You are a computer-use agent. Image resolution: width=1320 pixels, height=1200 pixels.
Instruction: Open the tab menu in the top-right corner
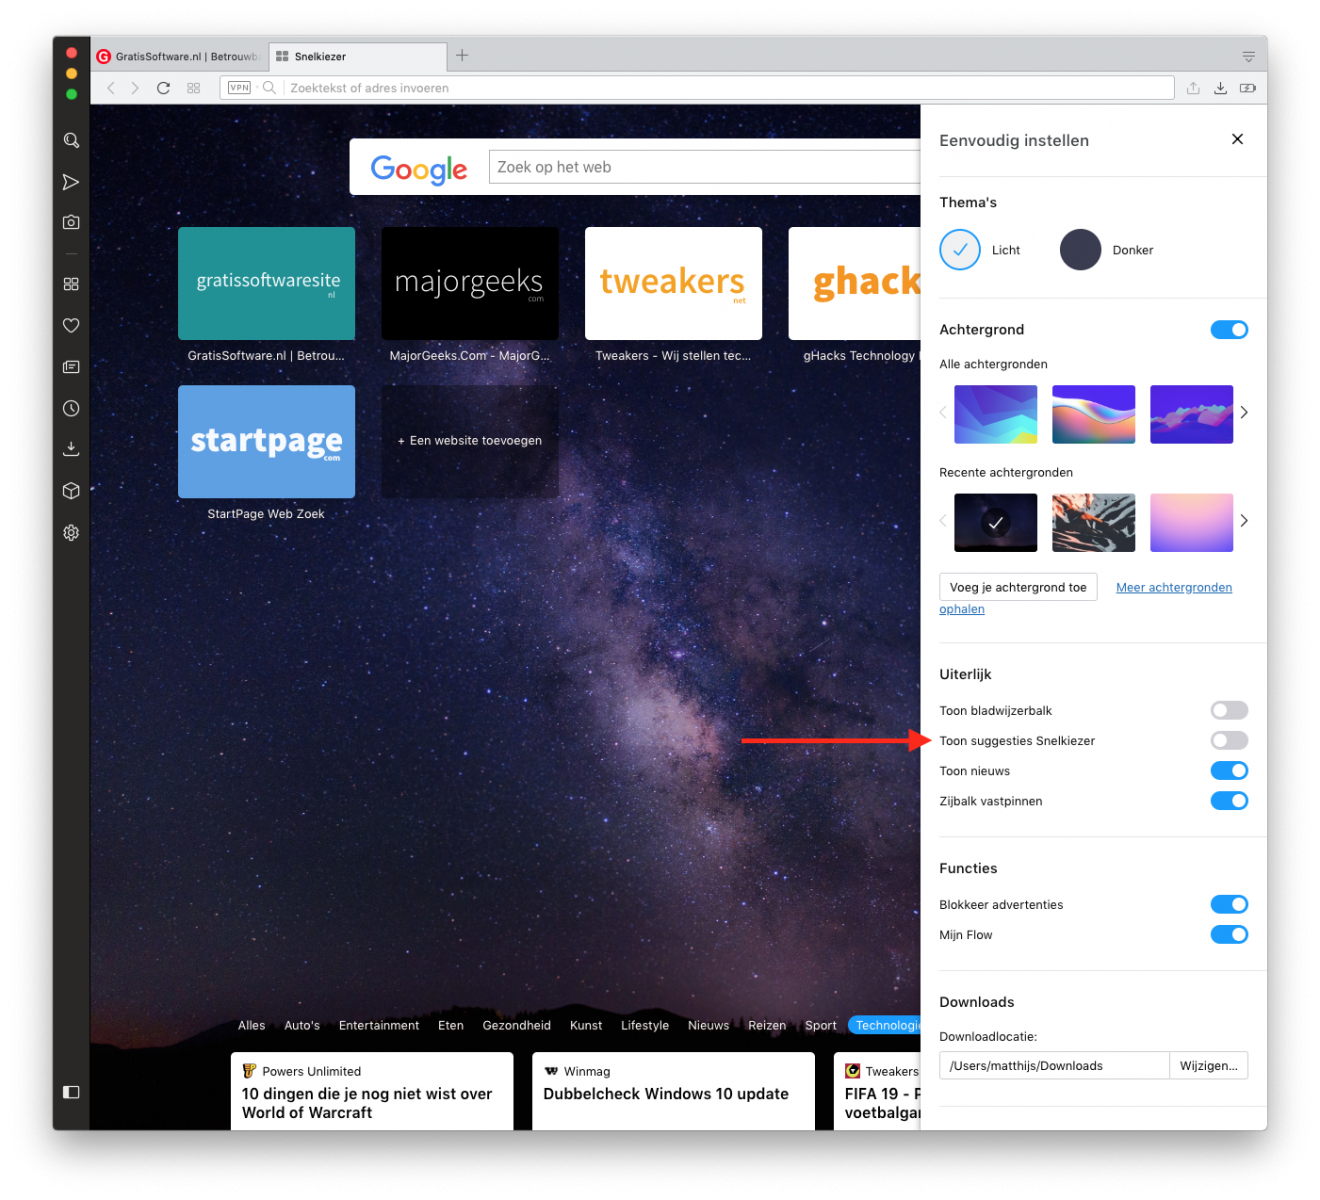[1248, 57]
